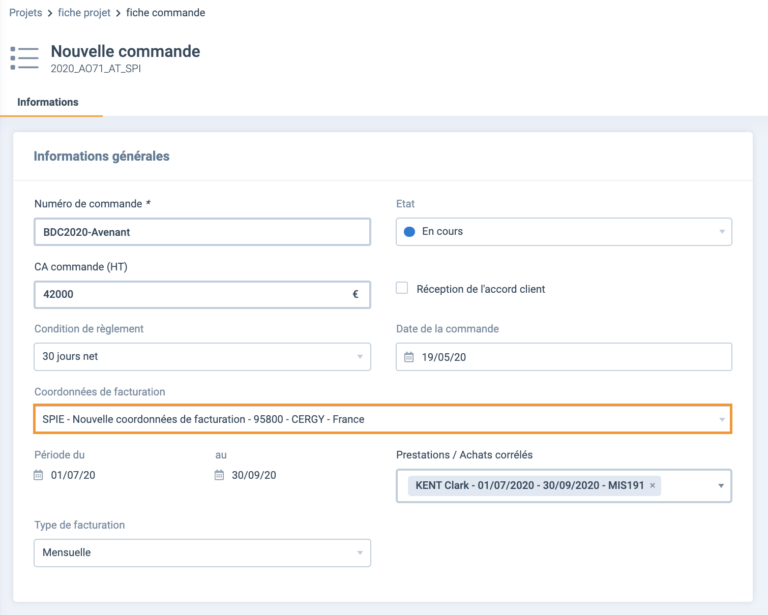Screen dimensions: 768x615
Task: Open the Prestations / Achats corrélés dropdown arrow
Action: tap(721, 486)
